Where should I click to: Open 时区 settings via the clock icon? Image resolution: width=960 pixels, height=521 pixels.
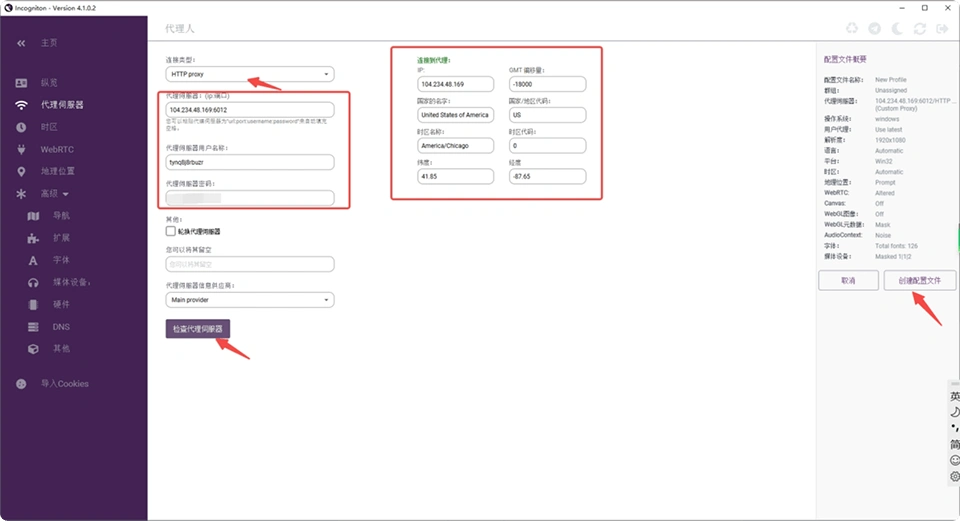coord(21,127)
